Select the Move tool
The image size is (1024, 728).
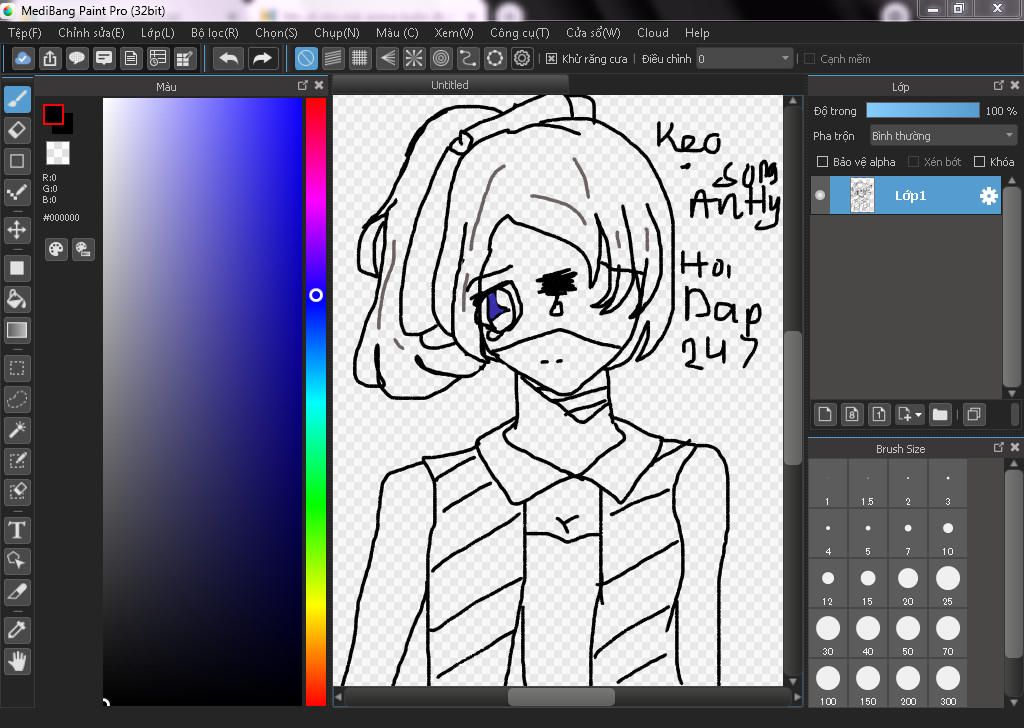click(x=18, y=230)
